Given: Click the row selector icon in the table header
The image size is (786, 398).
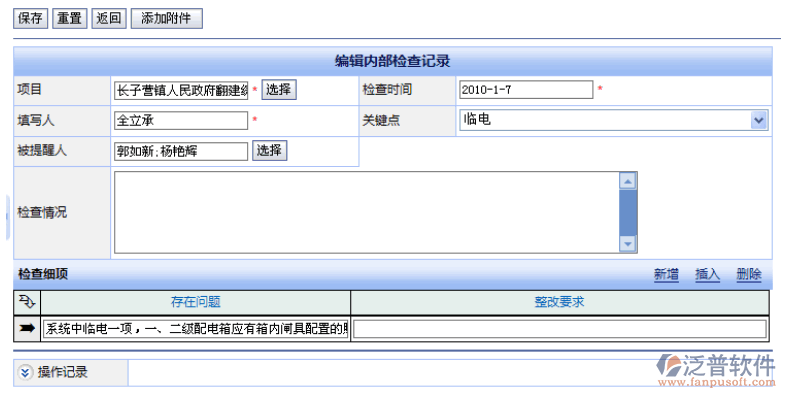Looking at the screenshot, I should 27,302.
